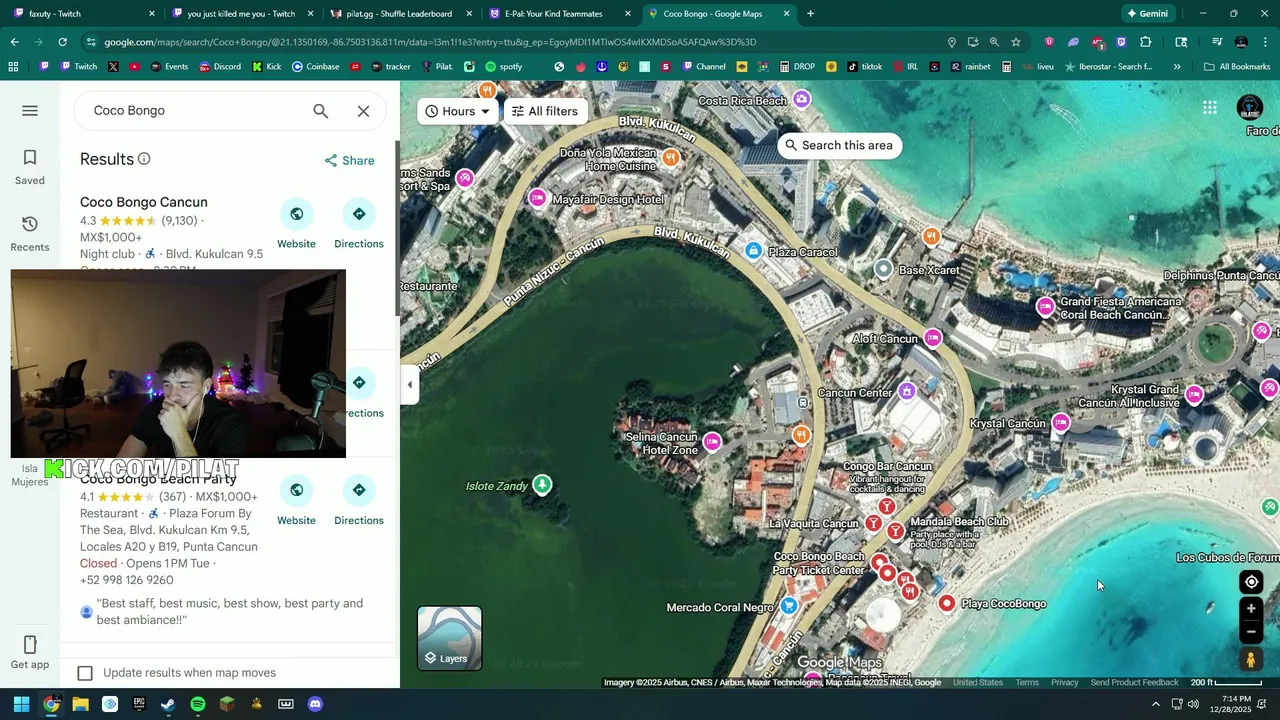Select Costa Rica Beach pin
Viewport: 1280px width, 720px height.
(x=801, y=100)
